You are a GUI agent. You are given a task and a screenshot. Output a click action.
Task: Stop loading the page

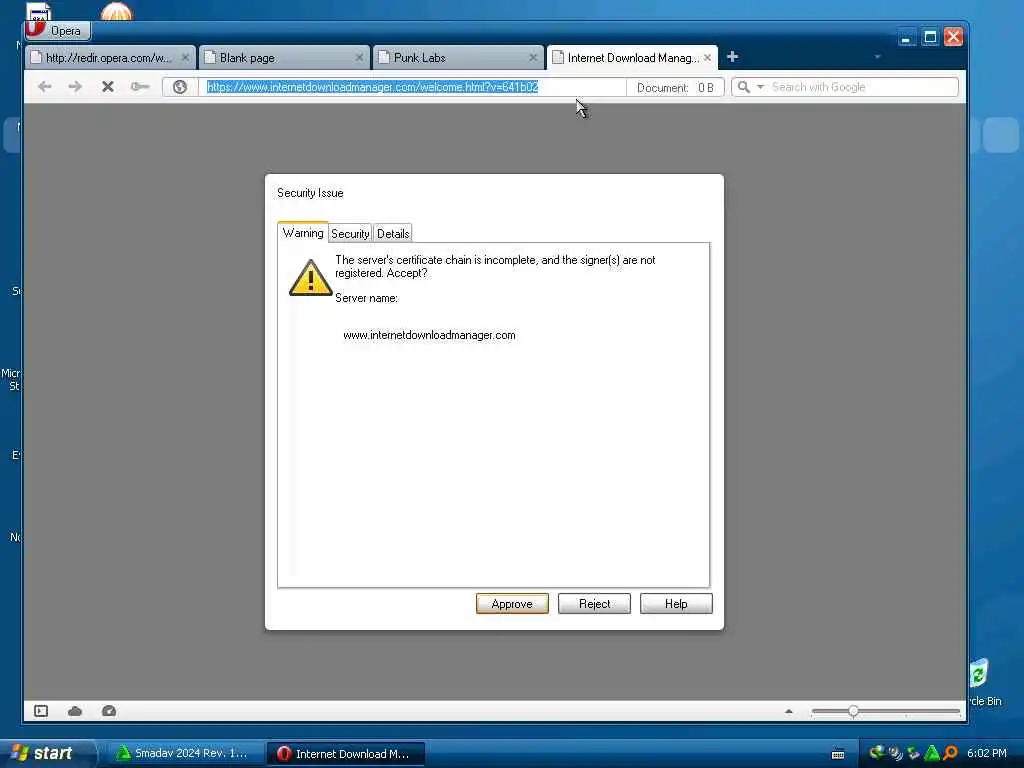tap(108, 86)
